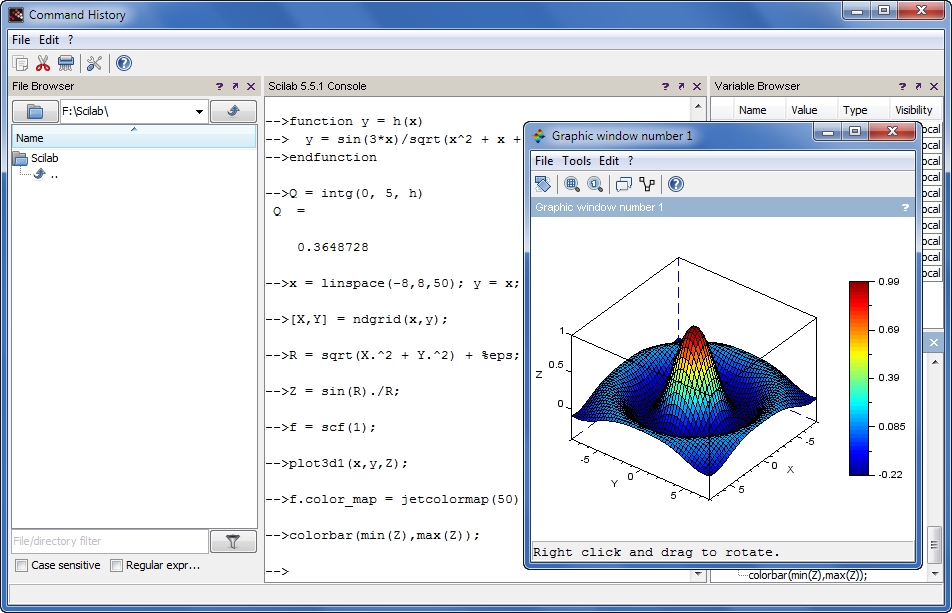Open the ? menu in graphic window
Viewport: 952px width, 613px height.
(630, 161)
